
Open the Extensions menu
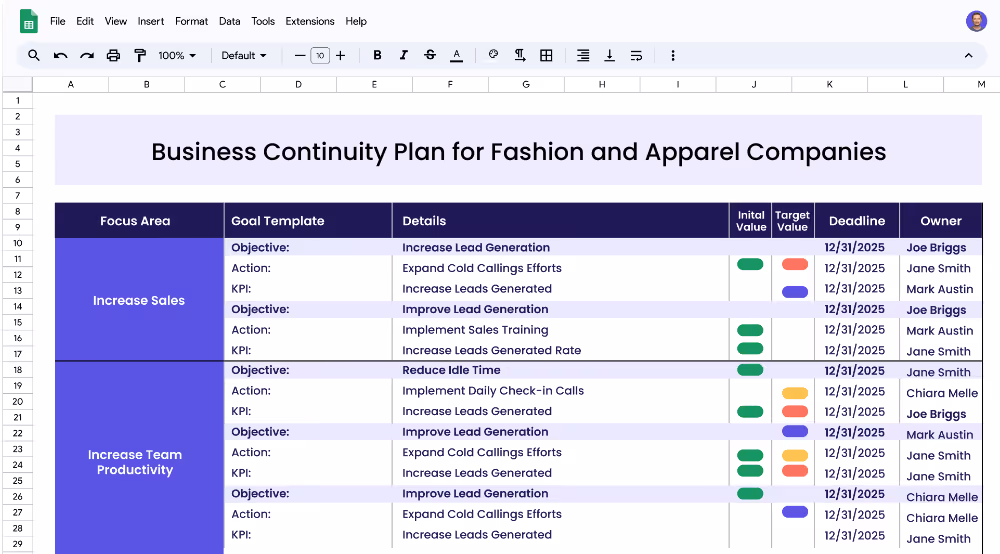tap(310, 21)
